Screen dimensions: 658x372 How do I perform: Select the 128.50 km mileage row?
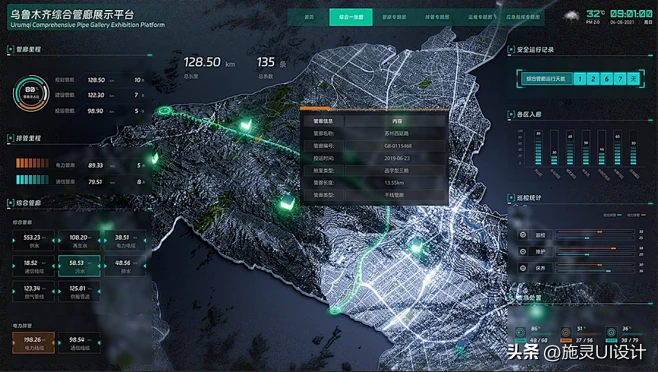pyautogui.click(x=100, y=80)
